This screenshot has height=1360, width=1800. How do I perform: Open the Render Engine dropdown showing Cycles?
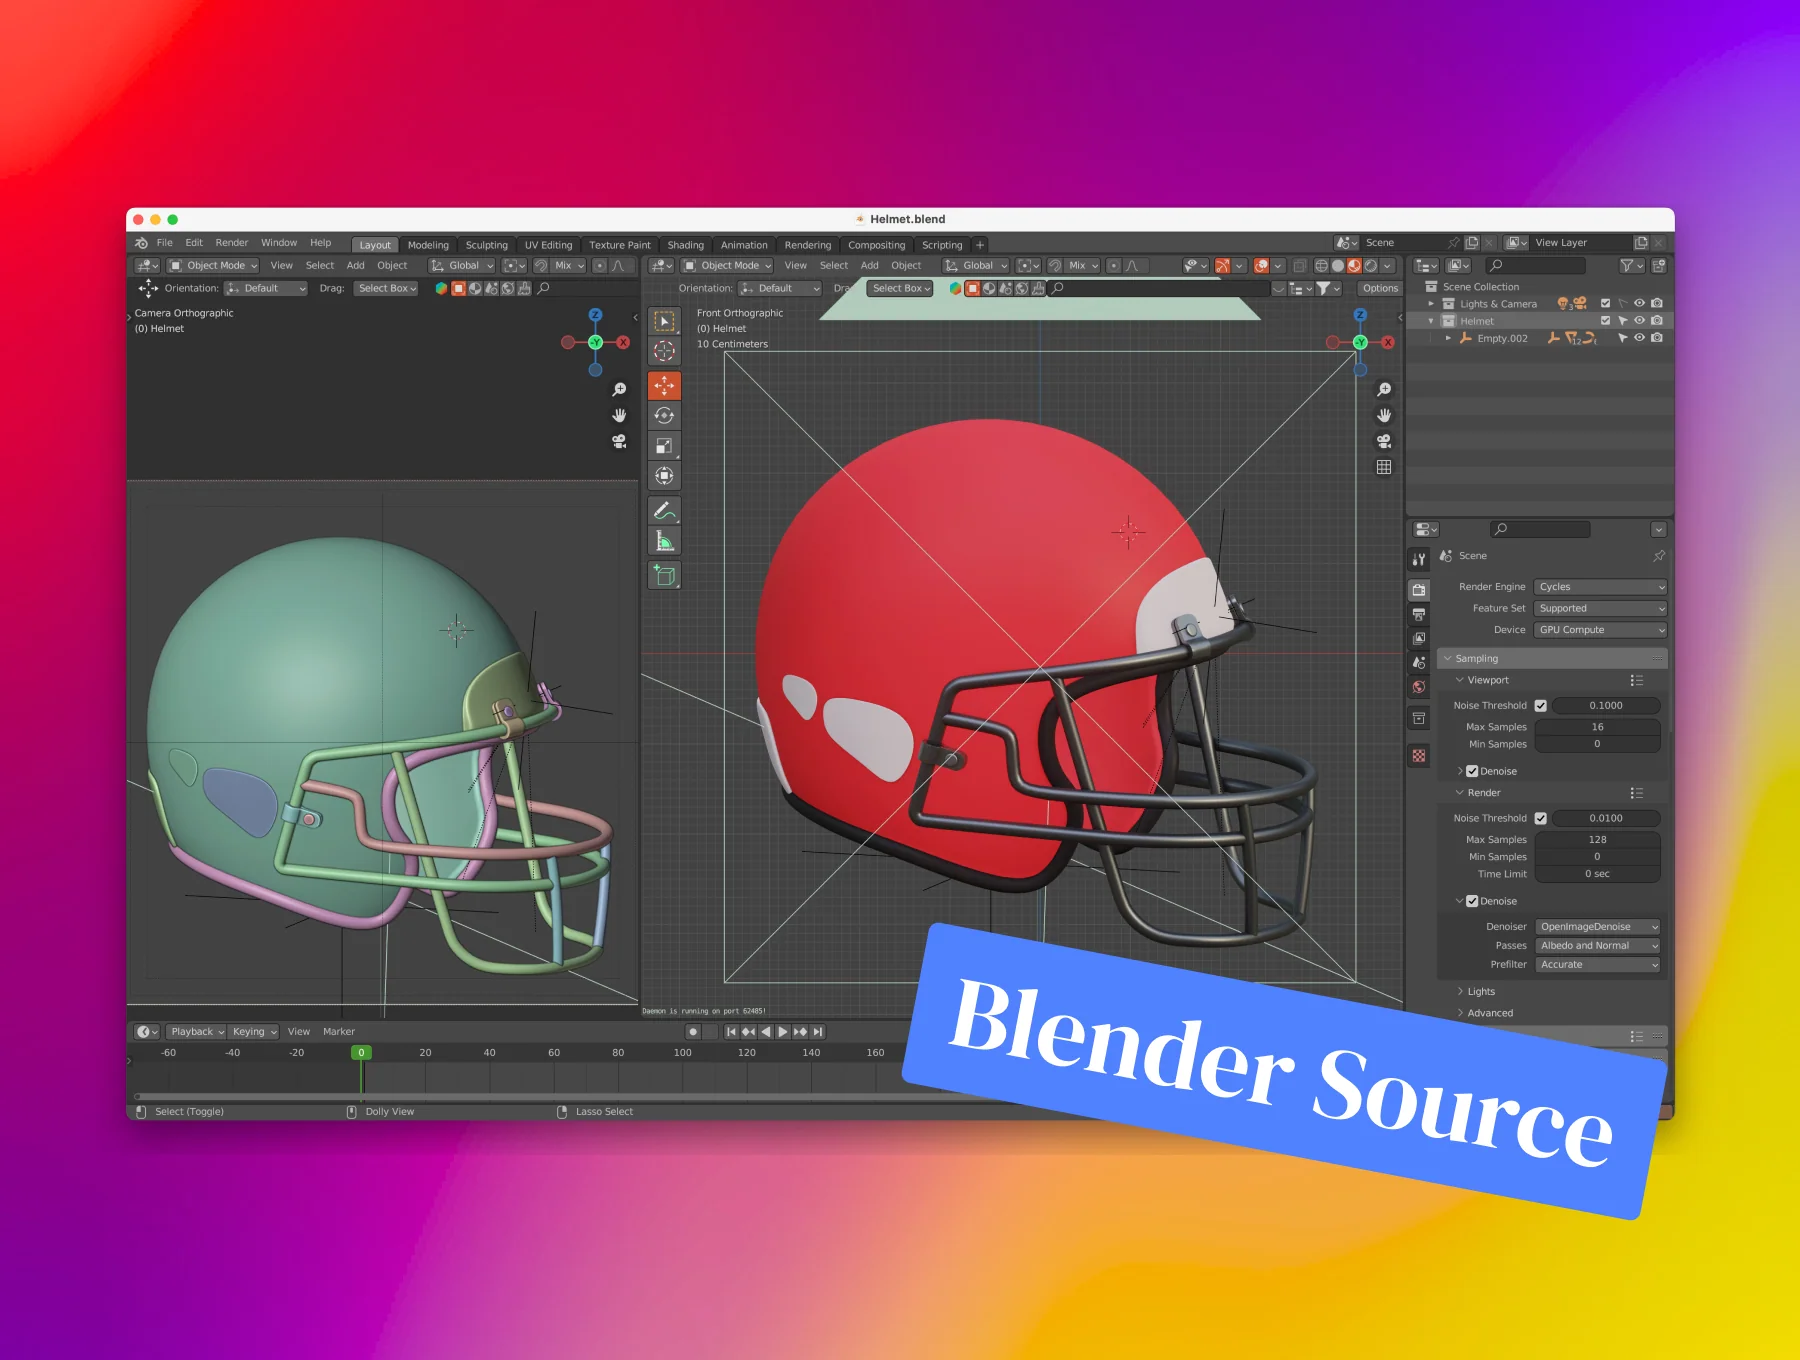click(1600, 587)
